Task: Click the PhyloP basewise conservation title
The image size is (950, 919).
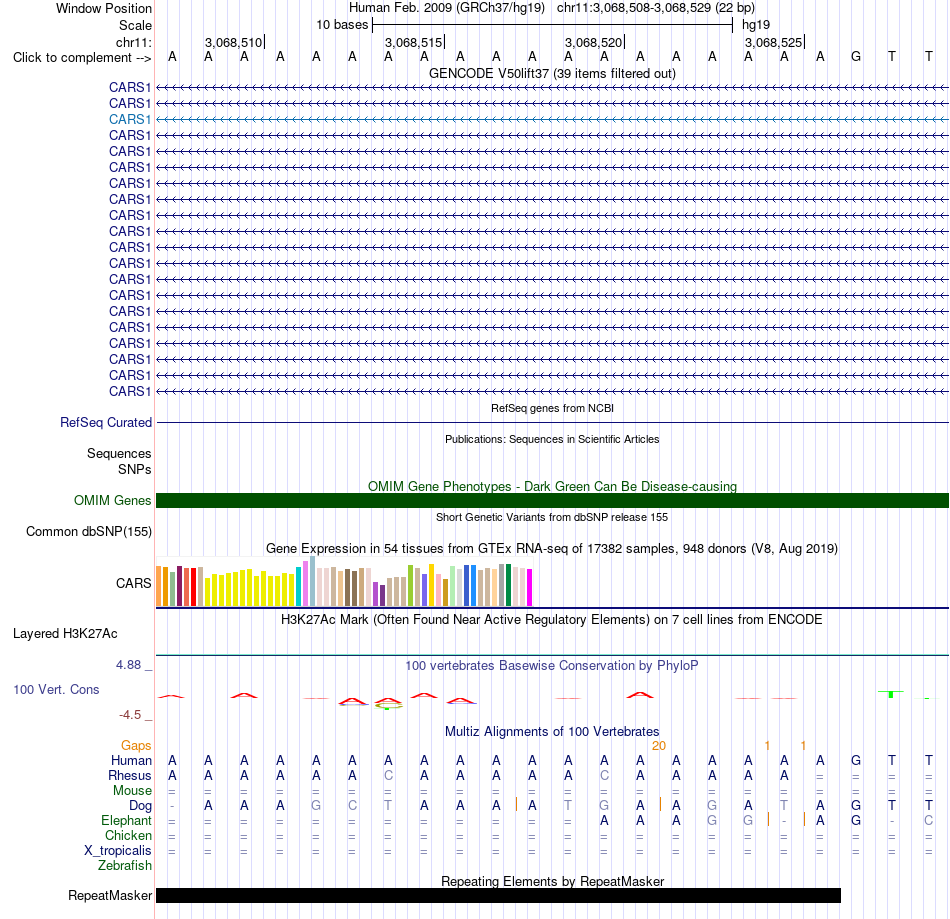Action: click(x=552, y=665)
